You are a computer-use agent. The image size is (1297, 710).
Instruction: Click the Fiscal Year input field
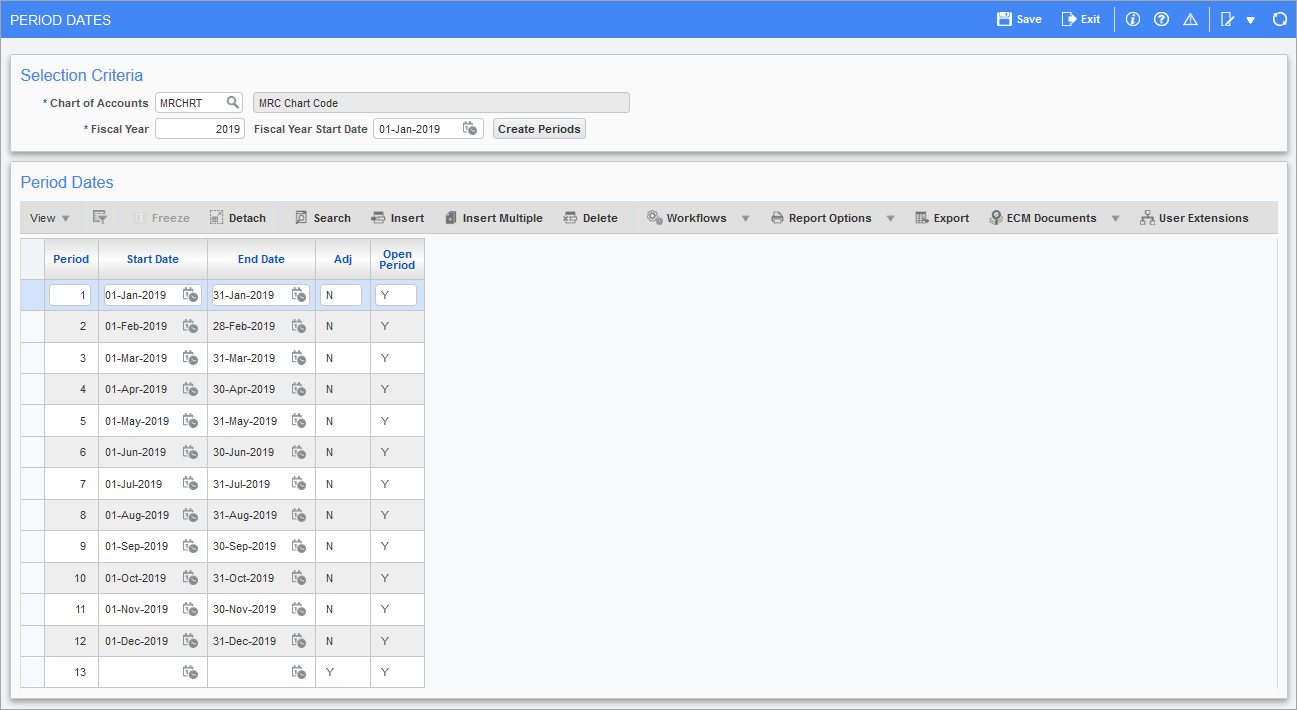pyautogui.click(x=200, y=128)
